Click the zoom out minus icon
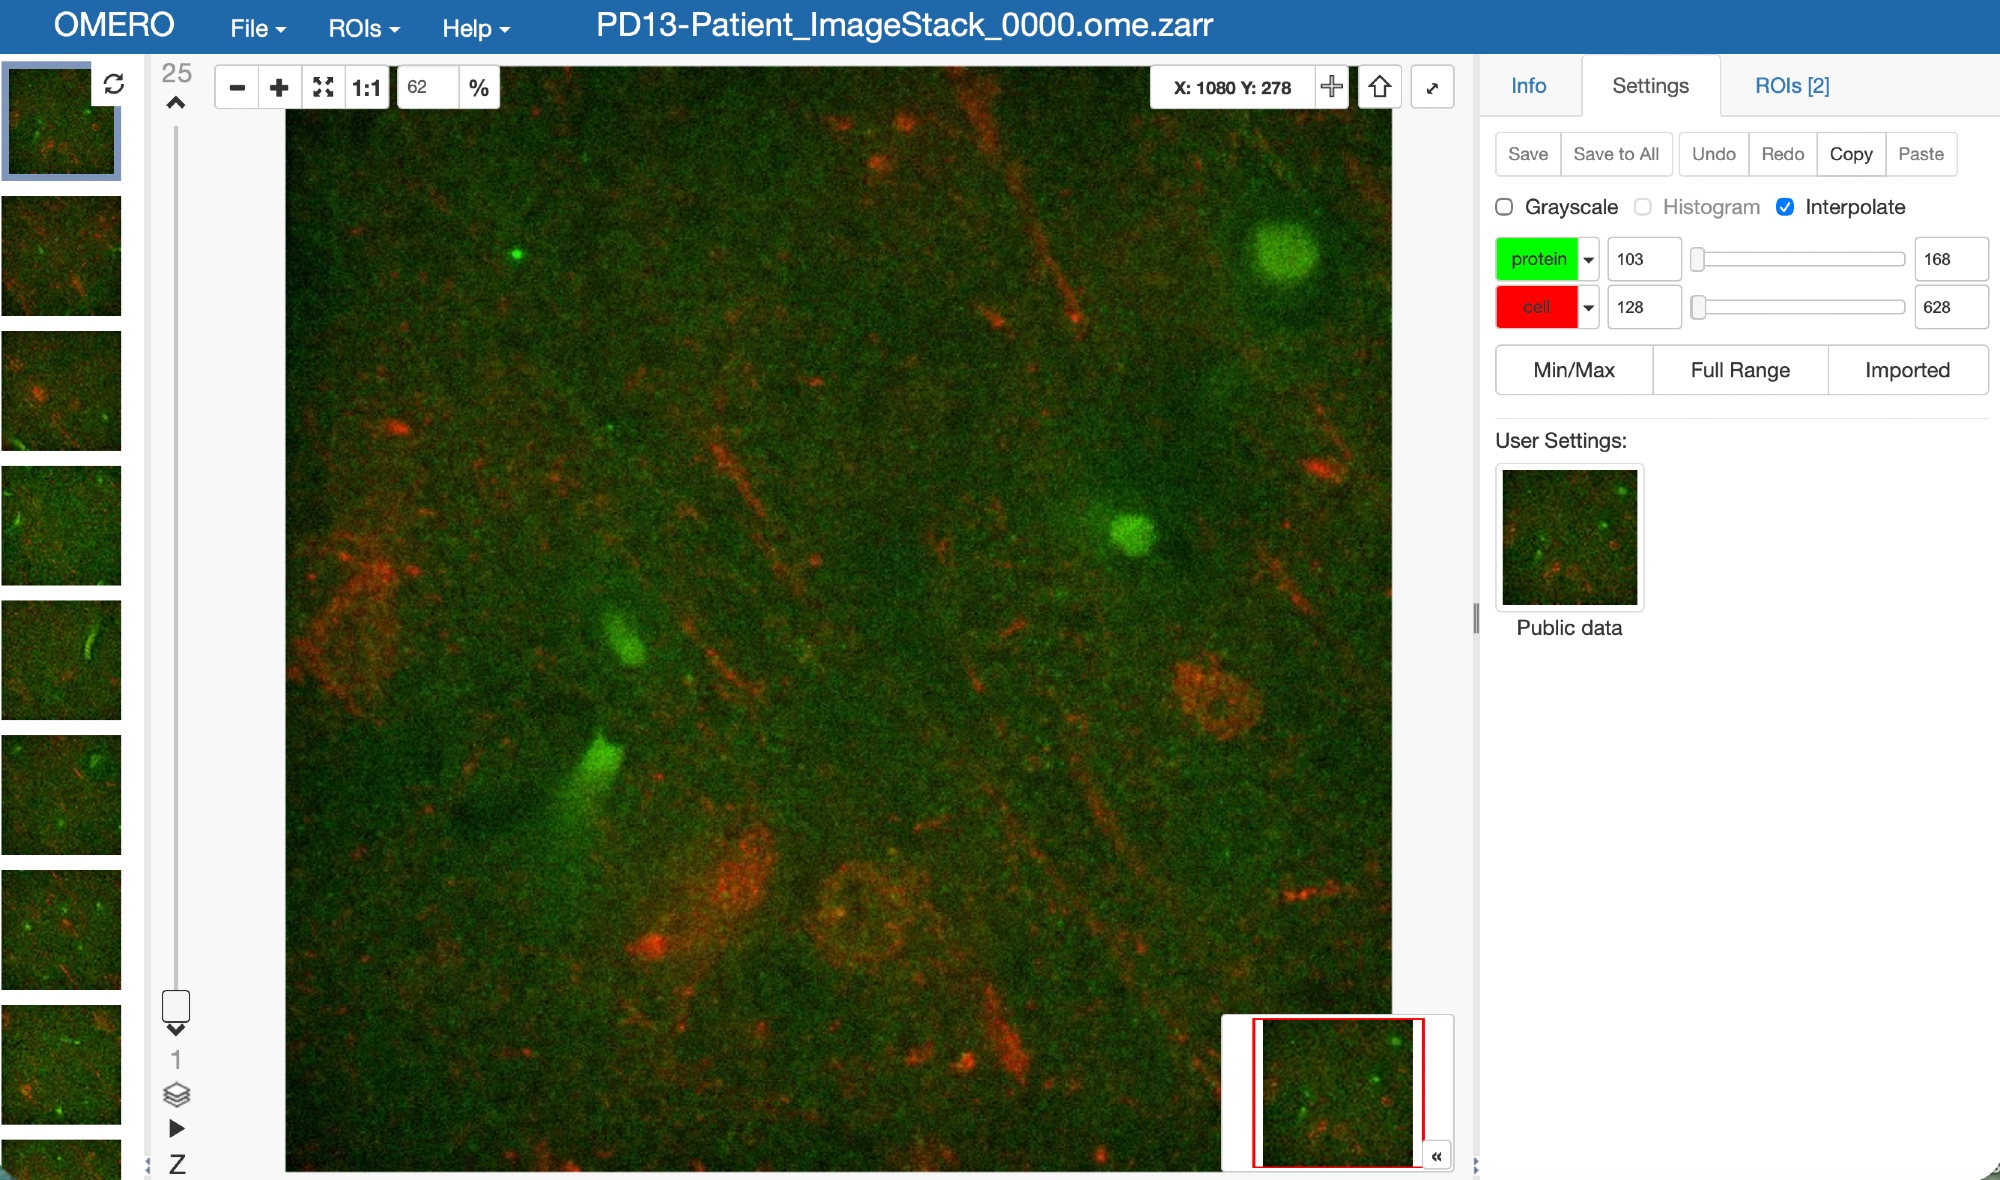 pos(237,88)
